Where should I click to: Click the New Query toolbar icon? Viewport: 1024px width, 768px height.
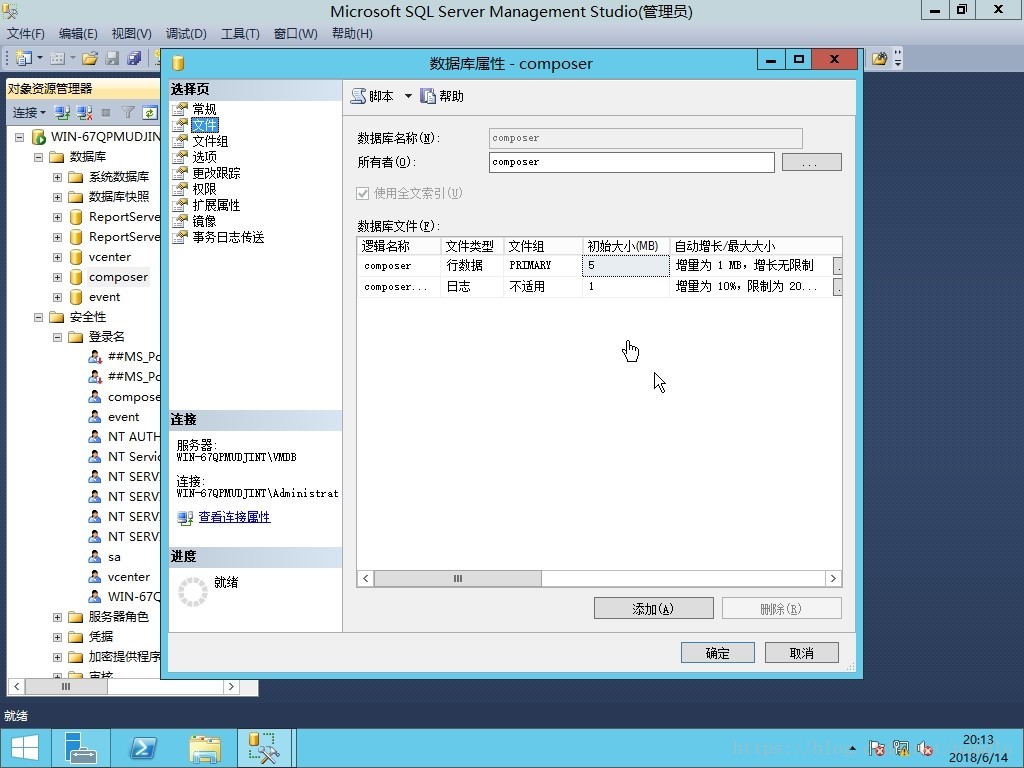click(24, 58)
